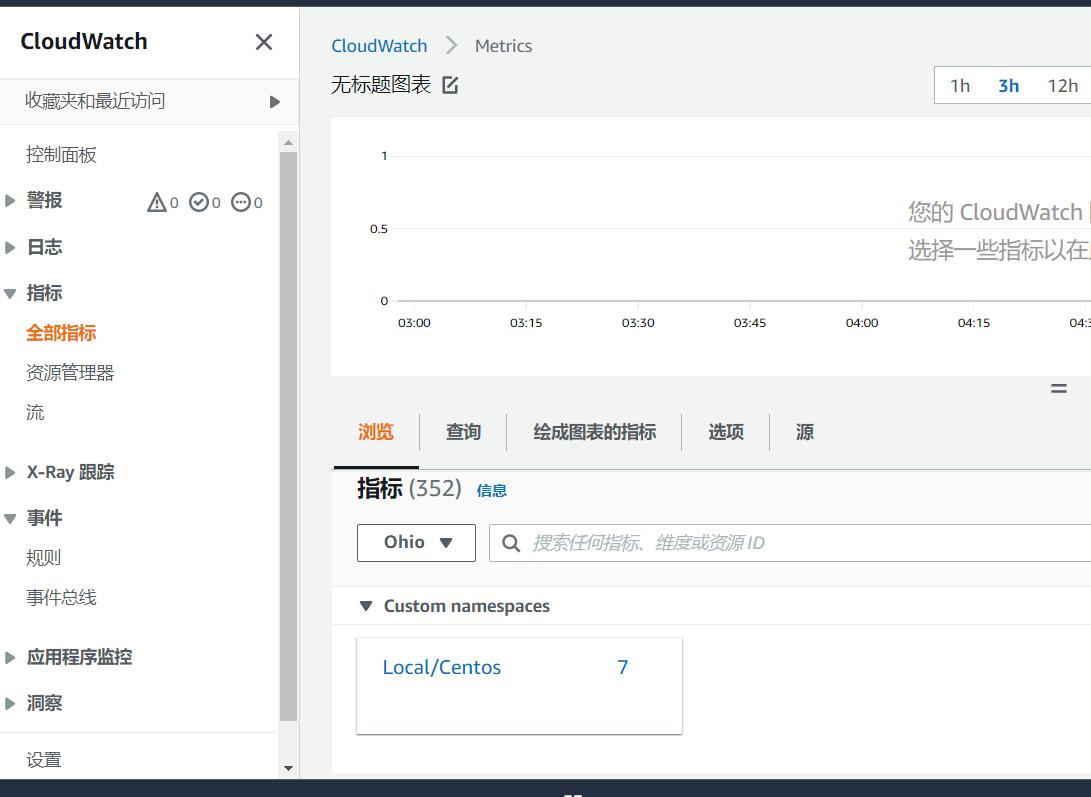
Task: Open 资源管理器 in sidebar
Action: (x=70, y=373)
